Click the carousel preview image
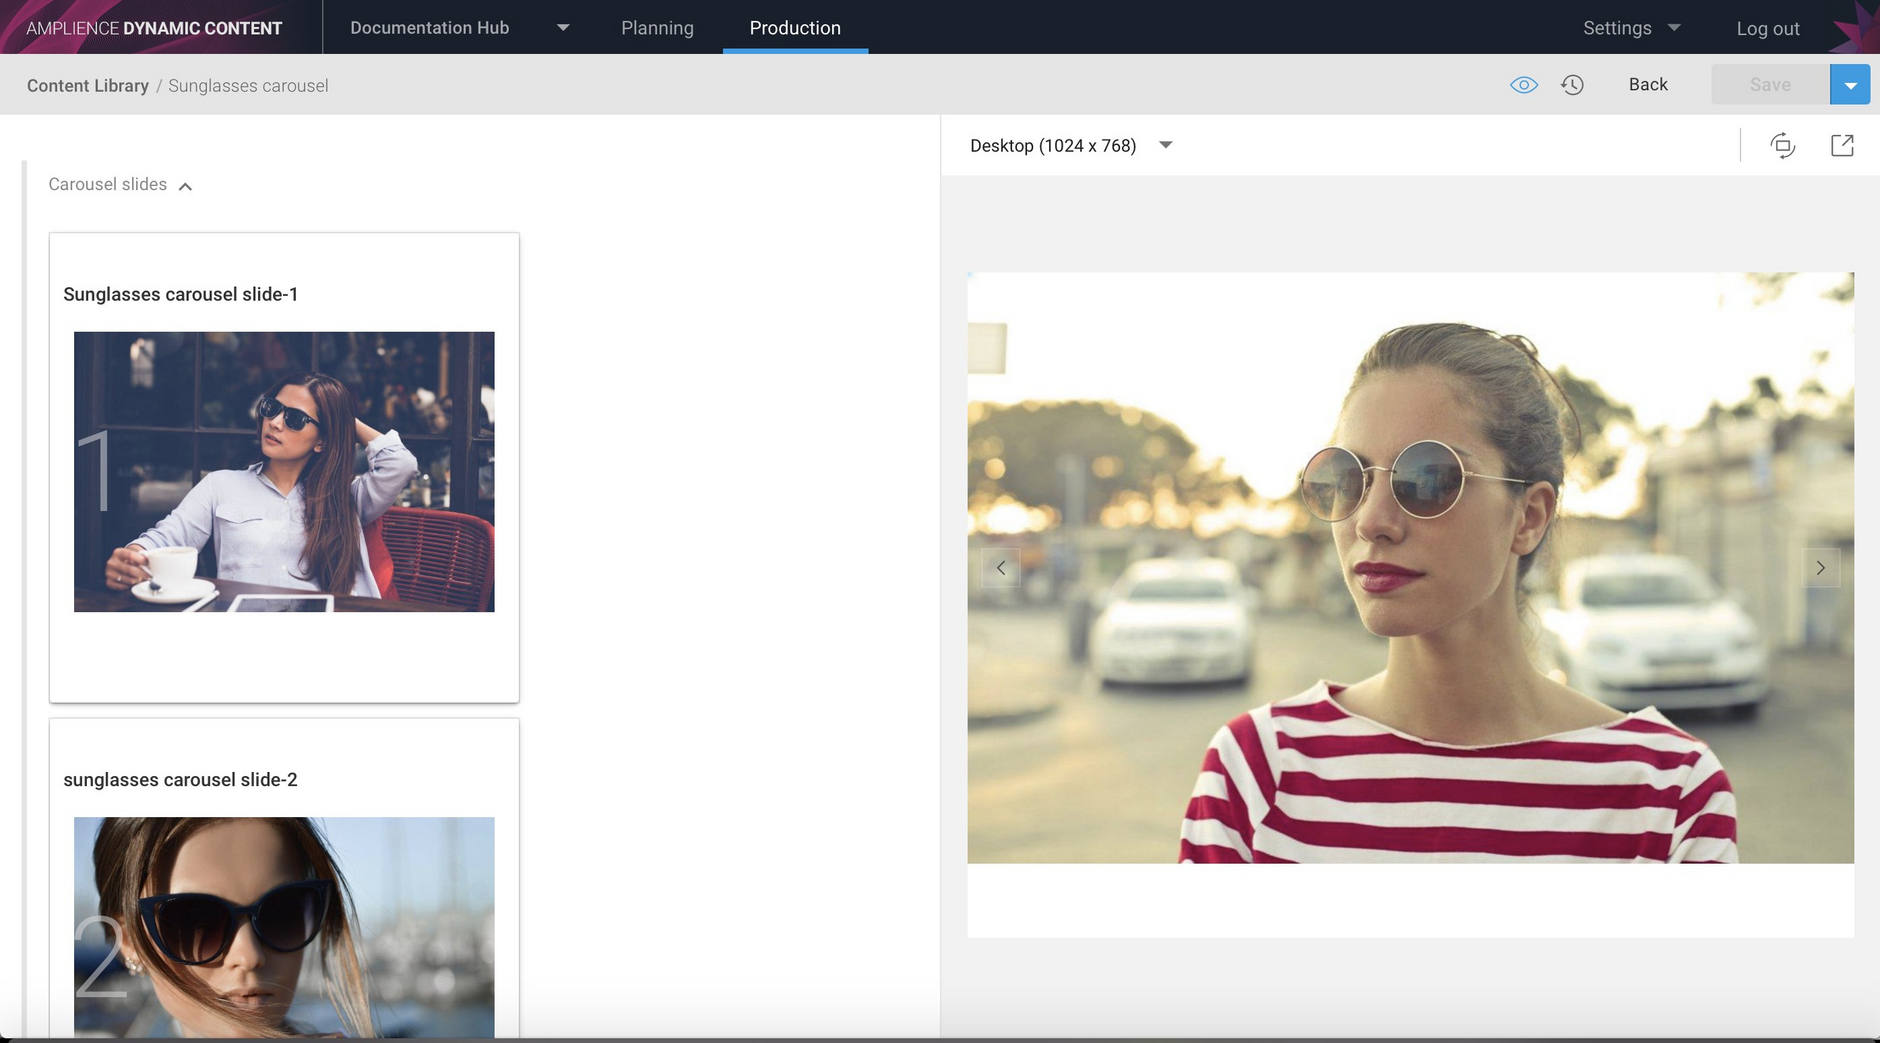This screenshot has width=1880, height=1043. coord(1410,568)
